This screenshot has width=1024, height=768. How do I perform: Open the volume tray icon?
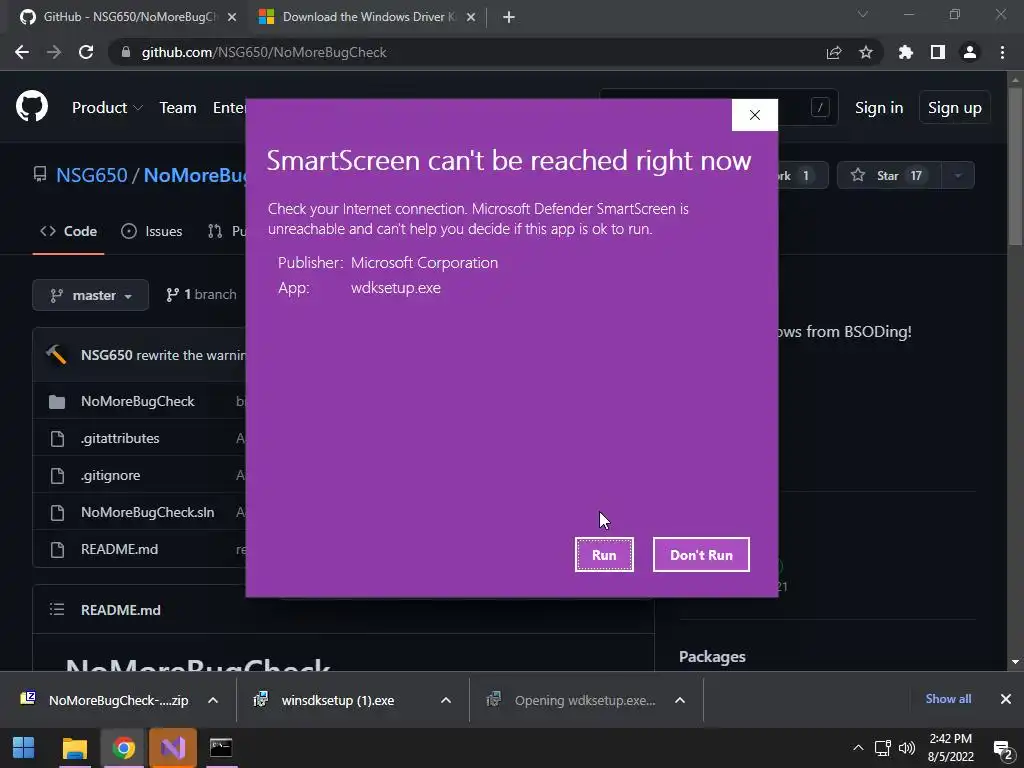coord(907,748)
